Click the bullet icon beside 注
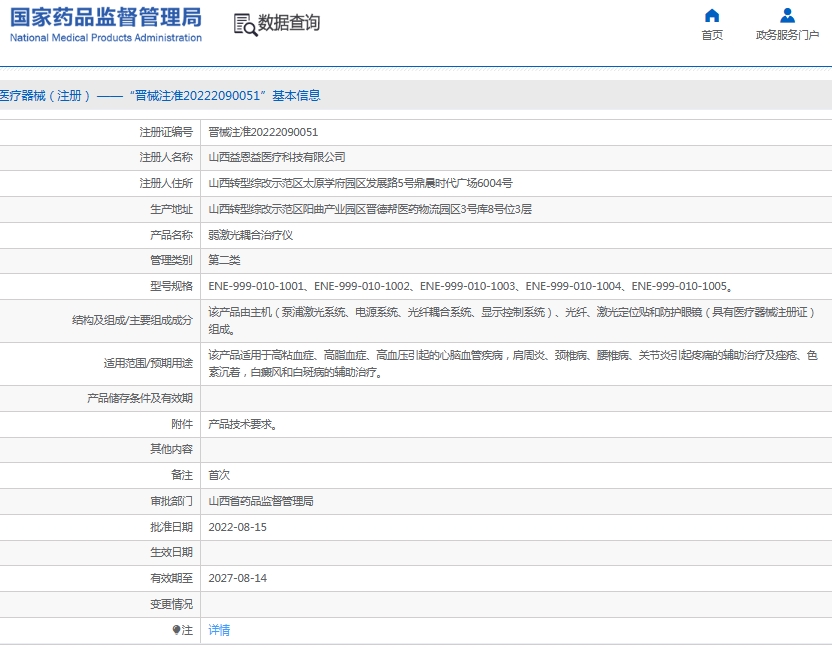This screenshot has height=650, width=832. tap(176, 630)
